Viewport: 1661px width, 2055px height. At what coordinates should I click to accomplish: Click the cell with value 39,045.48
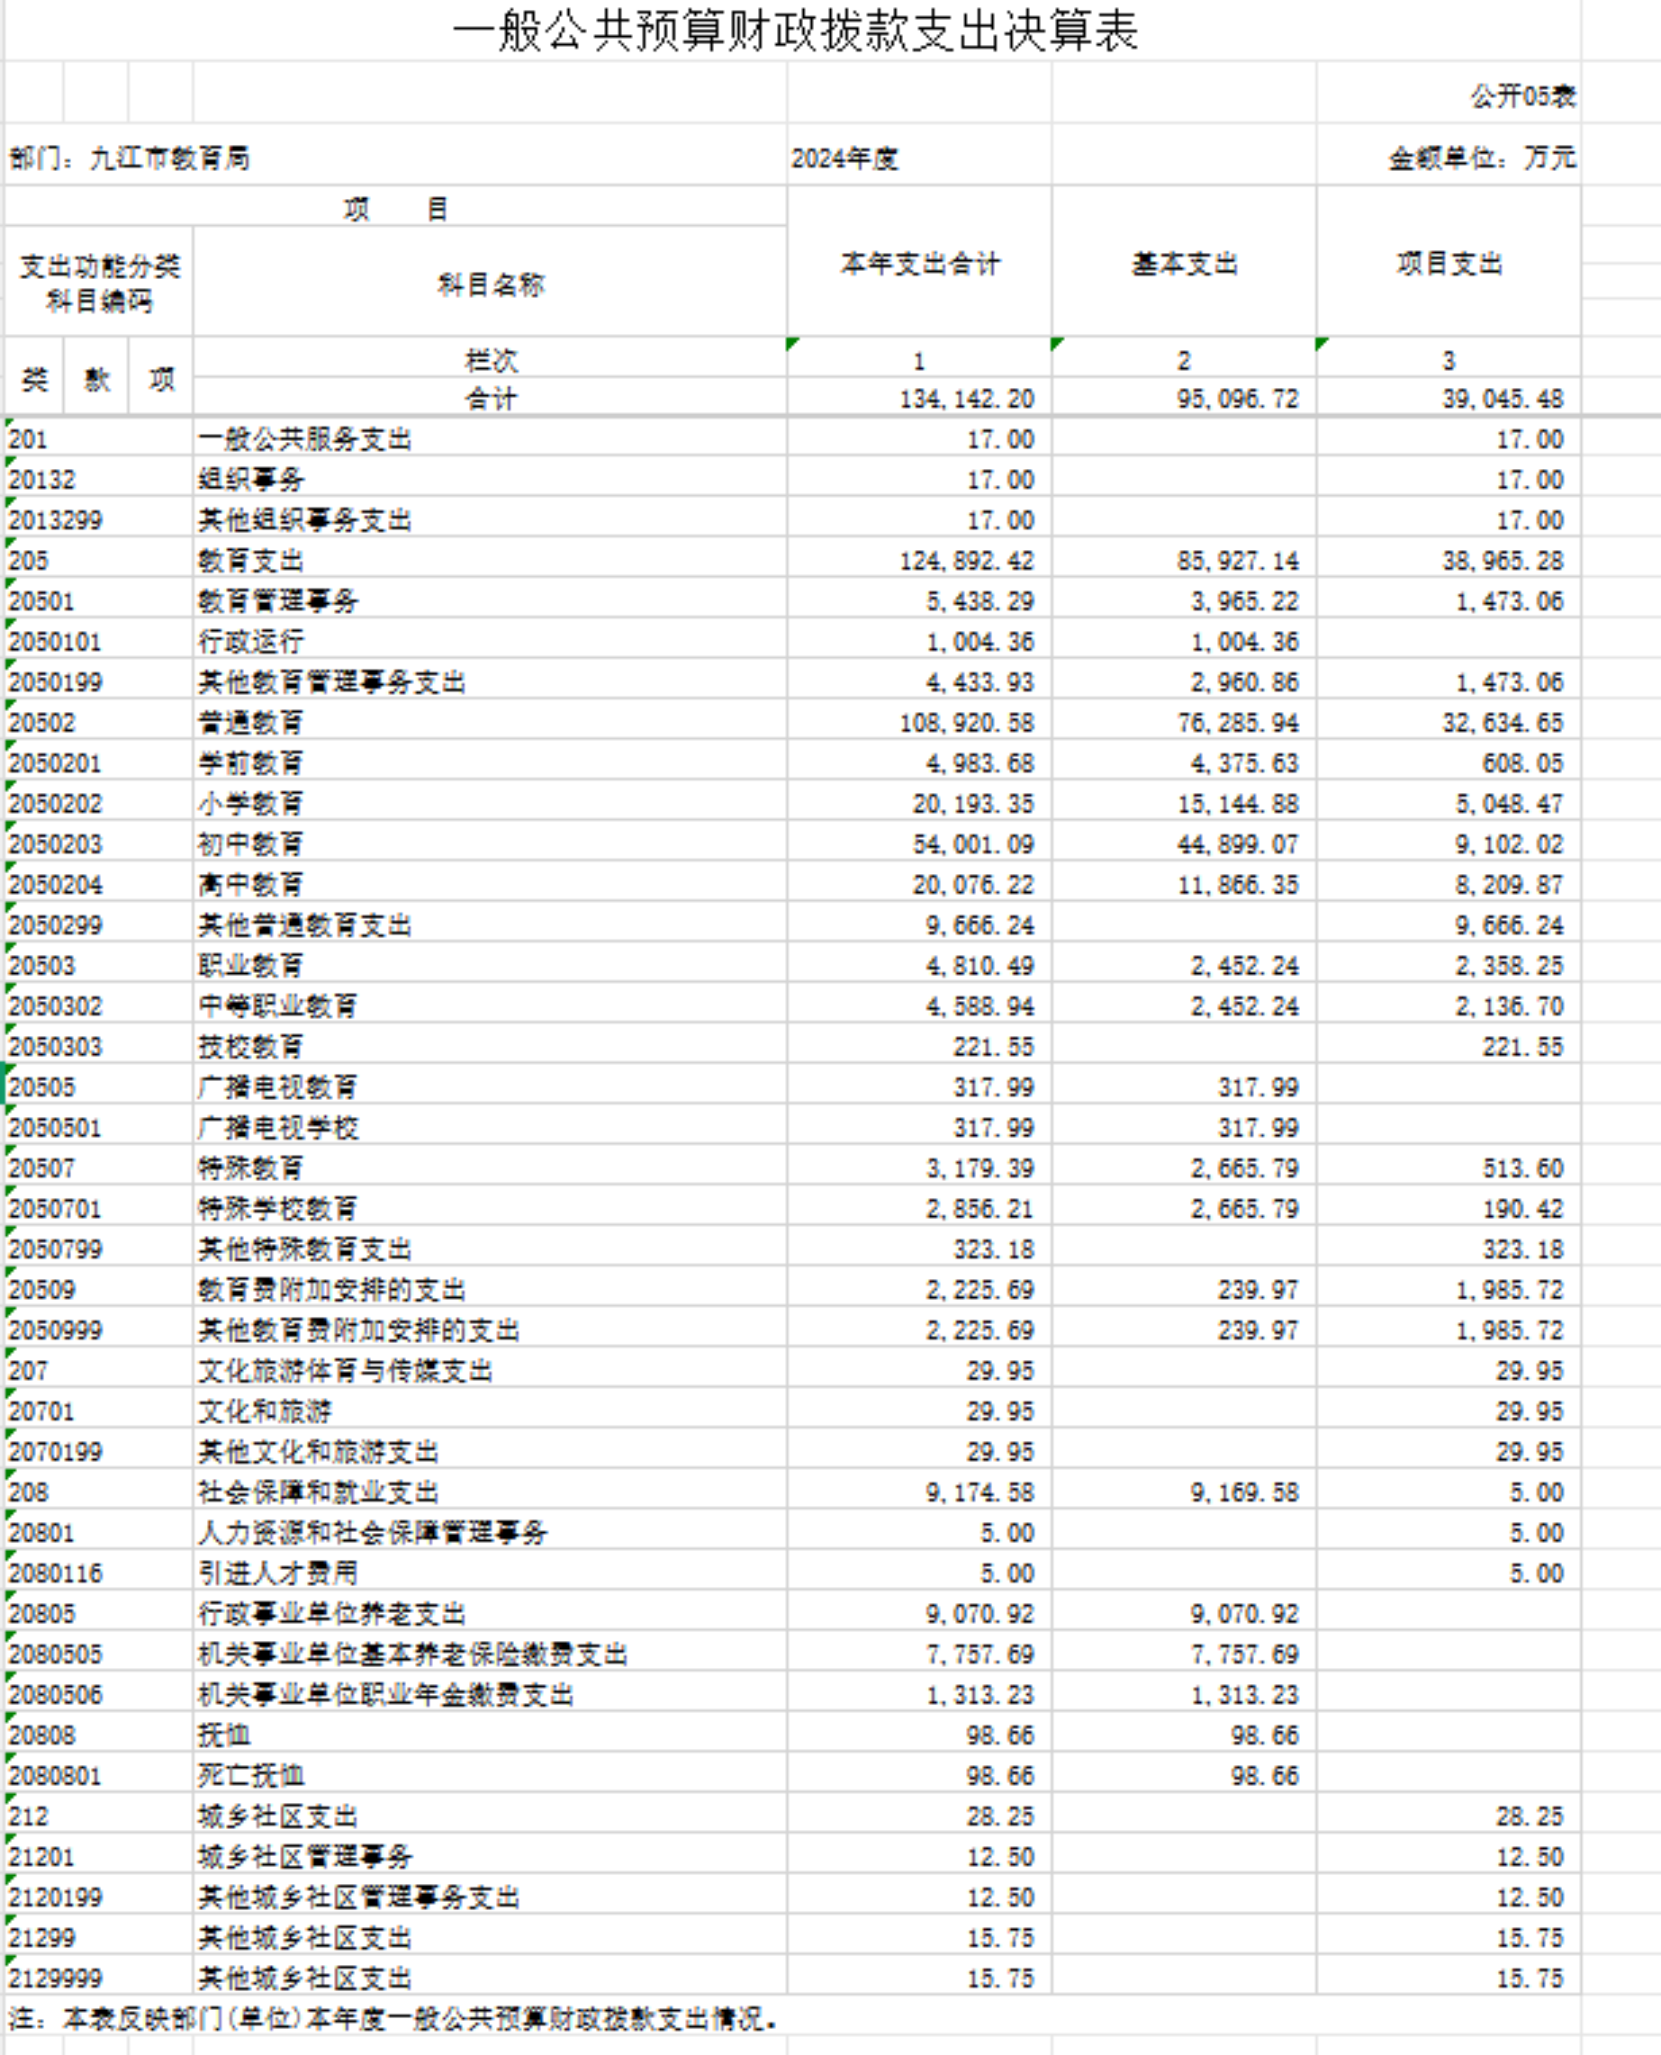click(1501, 399)
